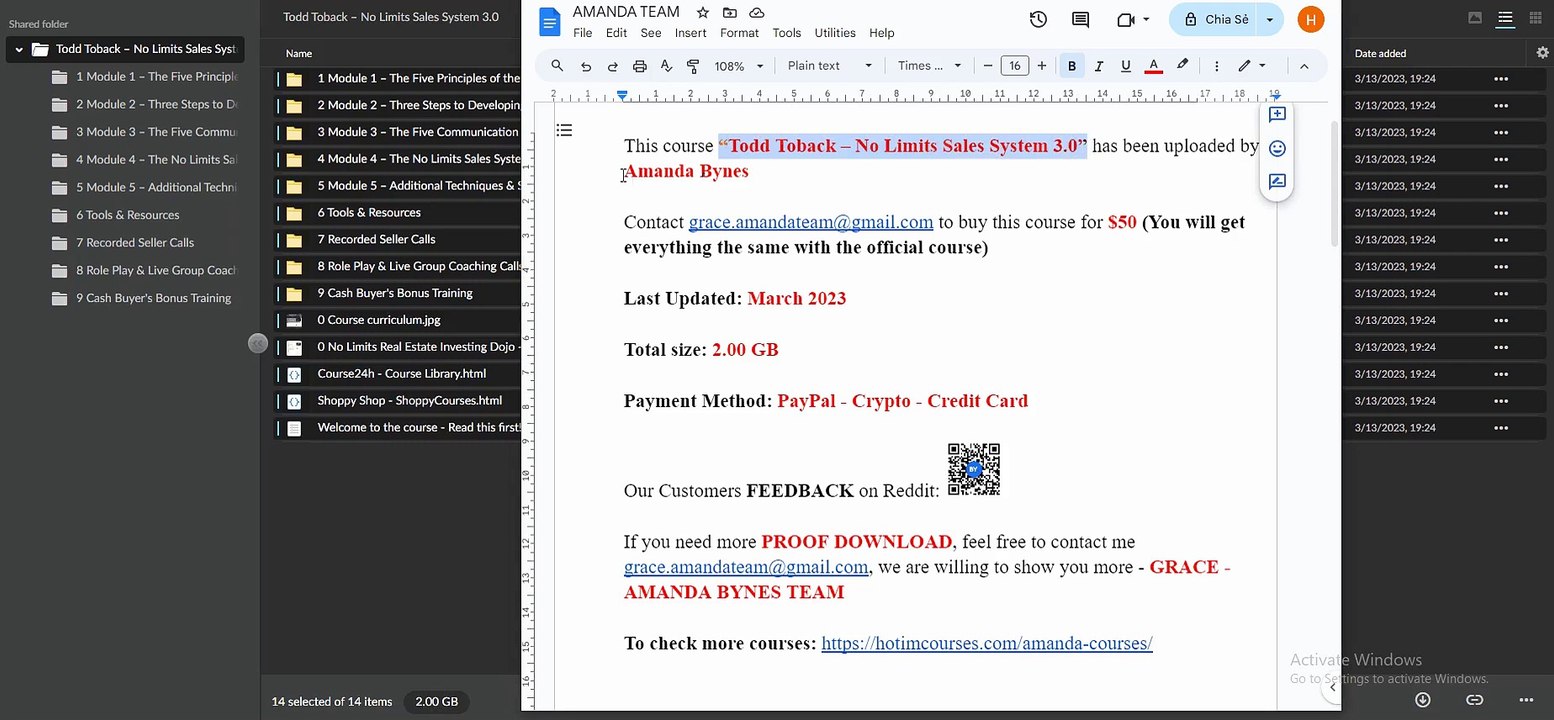The width and height of the screenshot is (1554, 720).
Task: Undo the last edit
Action: [x=586, y=66]
